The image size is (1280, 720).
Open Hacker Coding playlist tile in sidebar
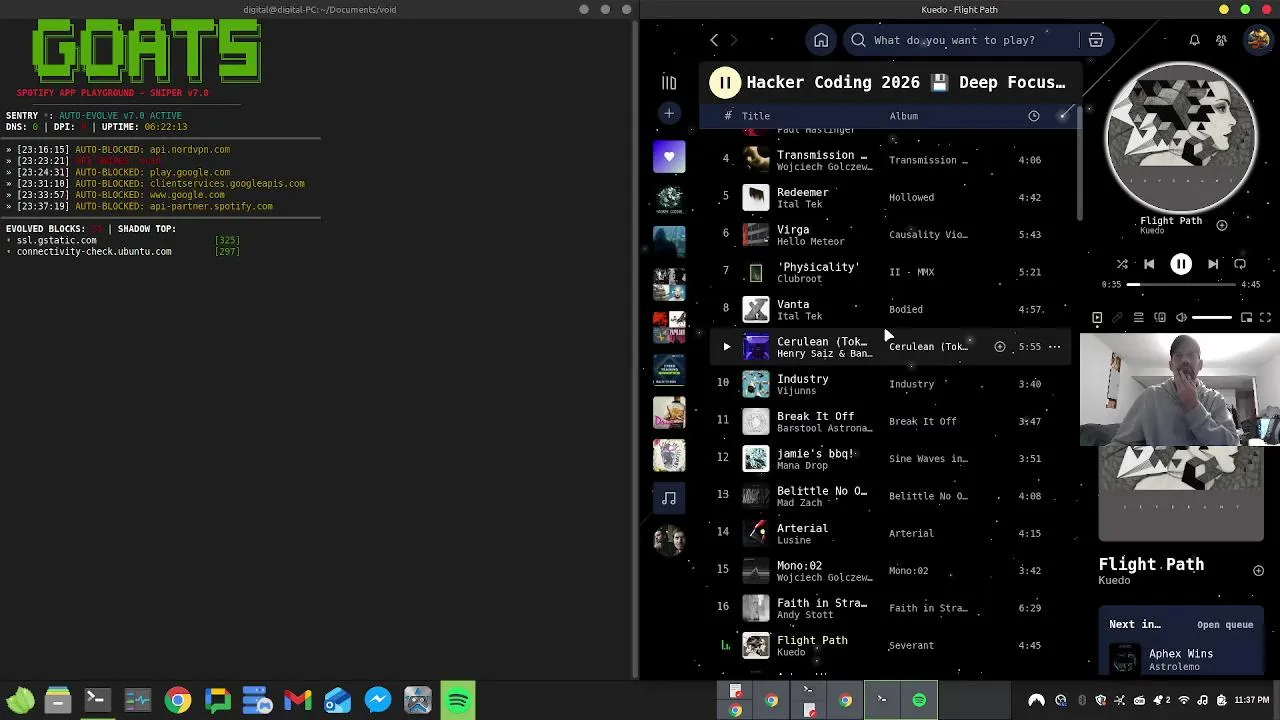coord(669,199)
